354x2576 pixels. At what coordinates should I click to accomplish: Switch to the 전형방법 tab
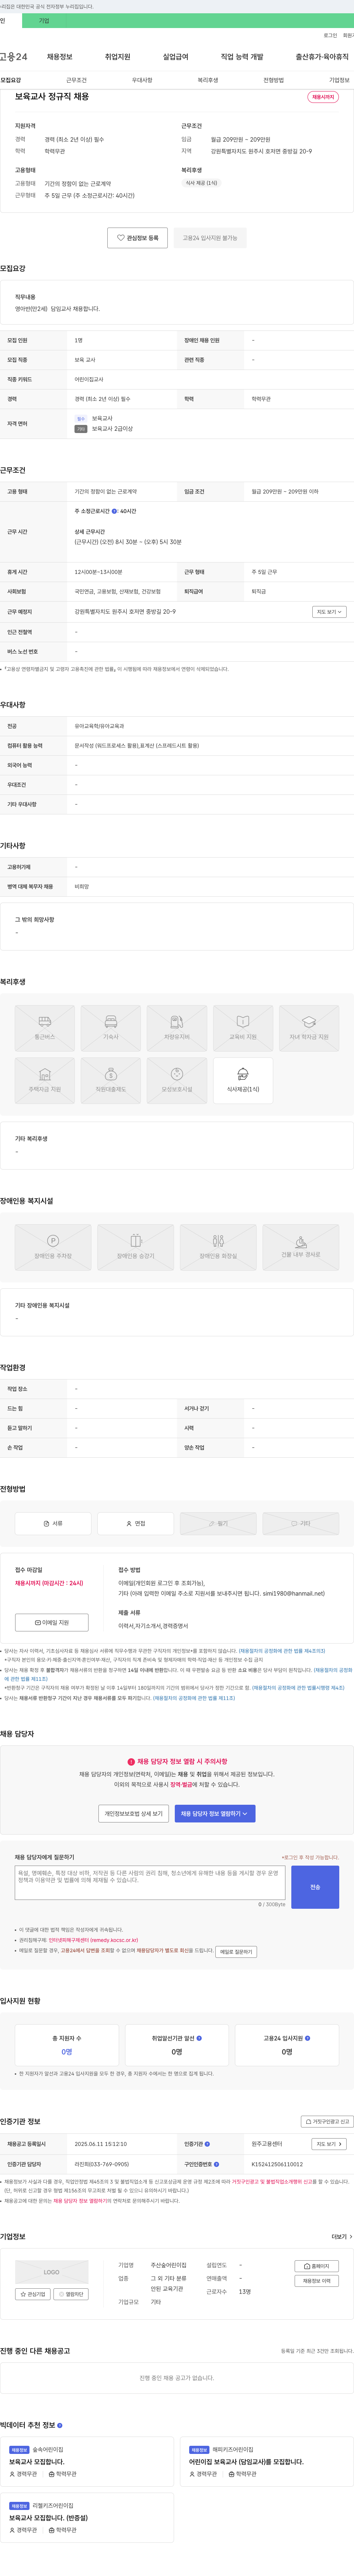point(273,80)
